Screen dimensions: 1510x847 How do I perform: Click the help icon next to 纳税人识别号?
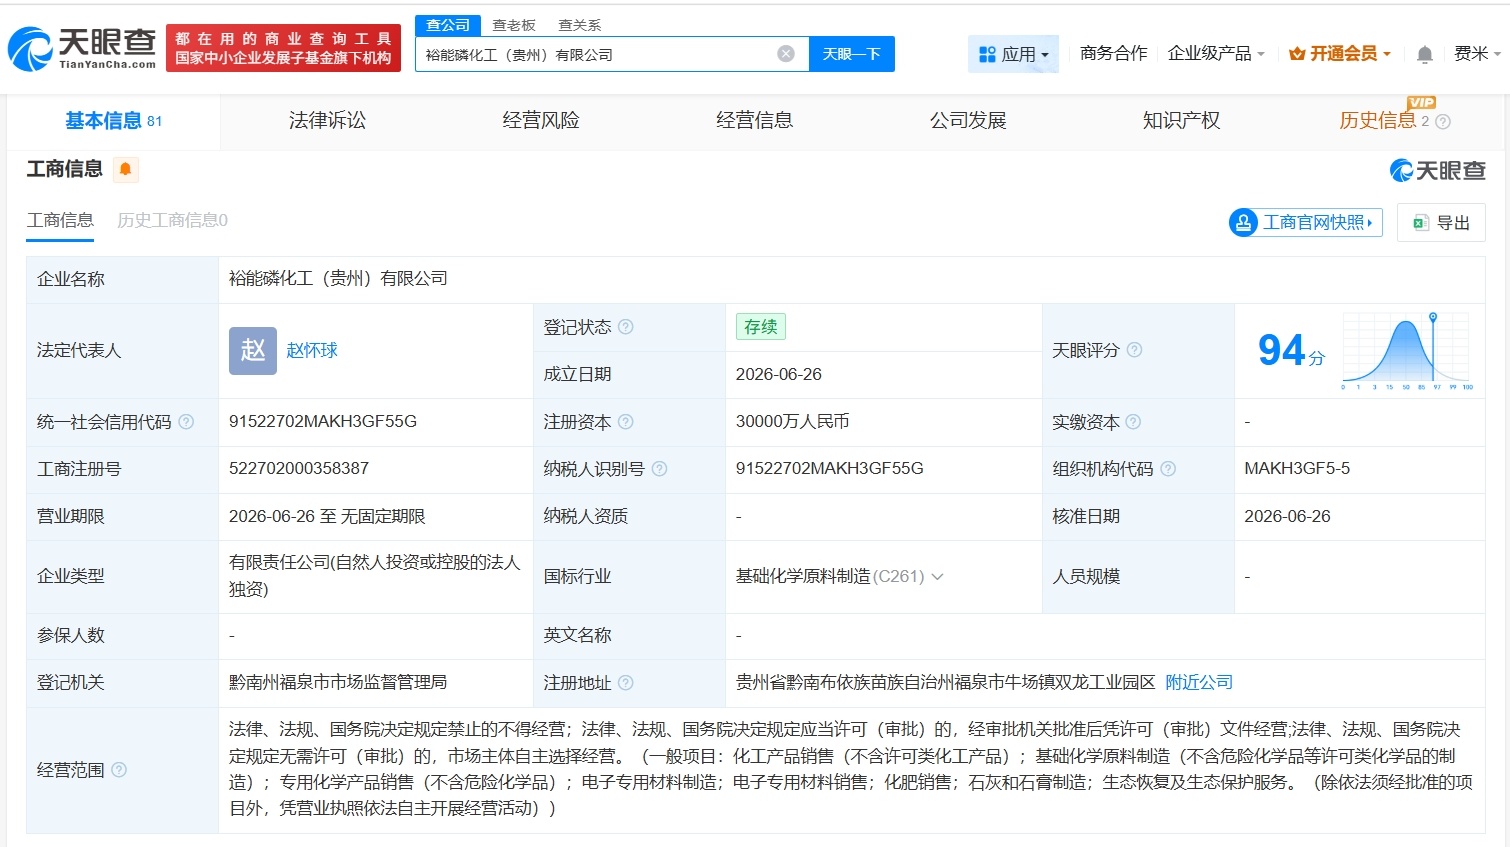pos(659,469)
